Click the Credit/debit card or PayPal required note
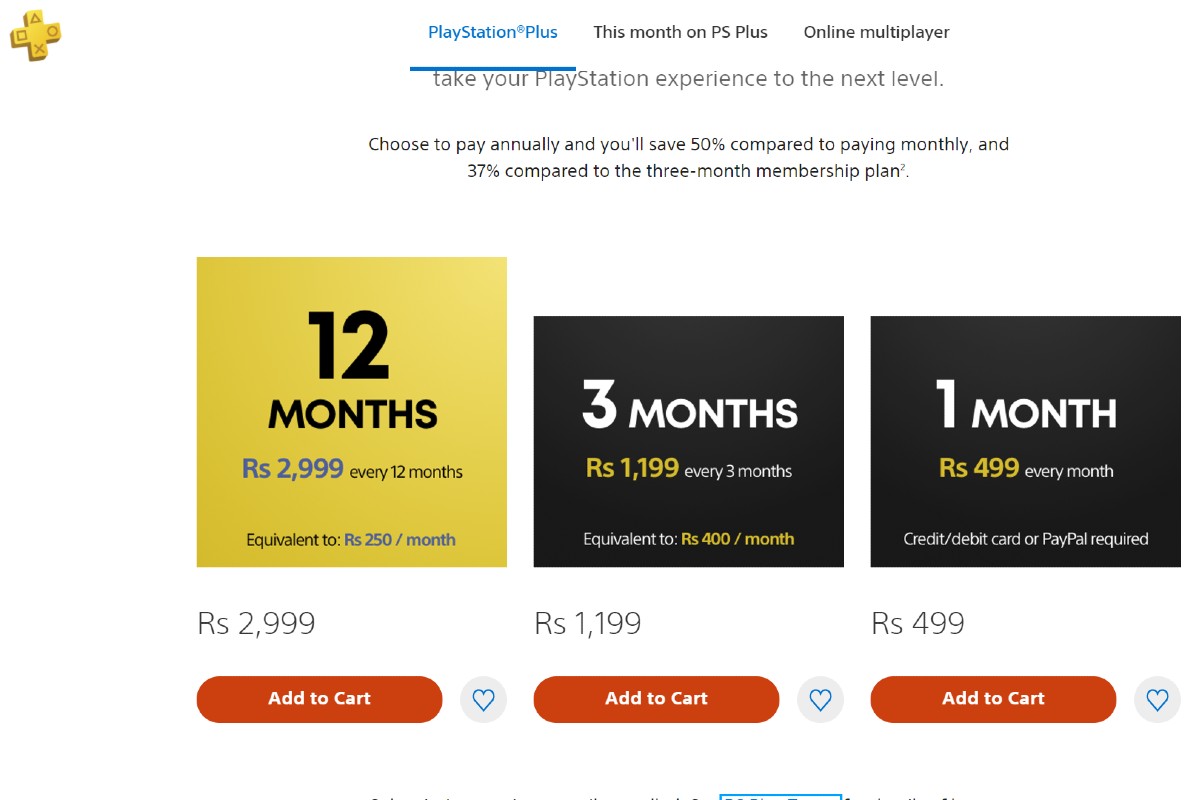The width and height of the screenshot is (1200, 800). pos(1025,539)
